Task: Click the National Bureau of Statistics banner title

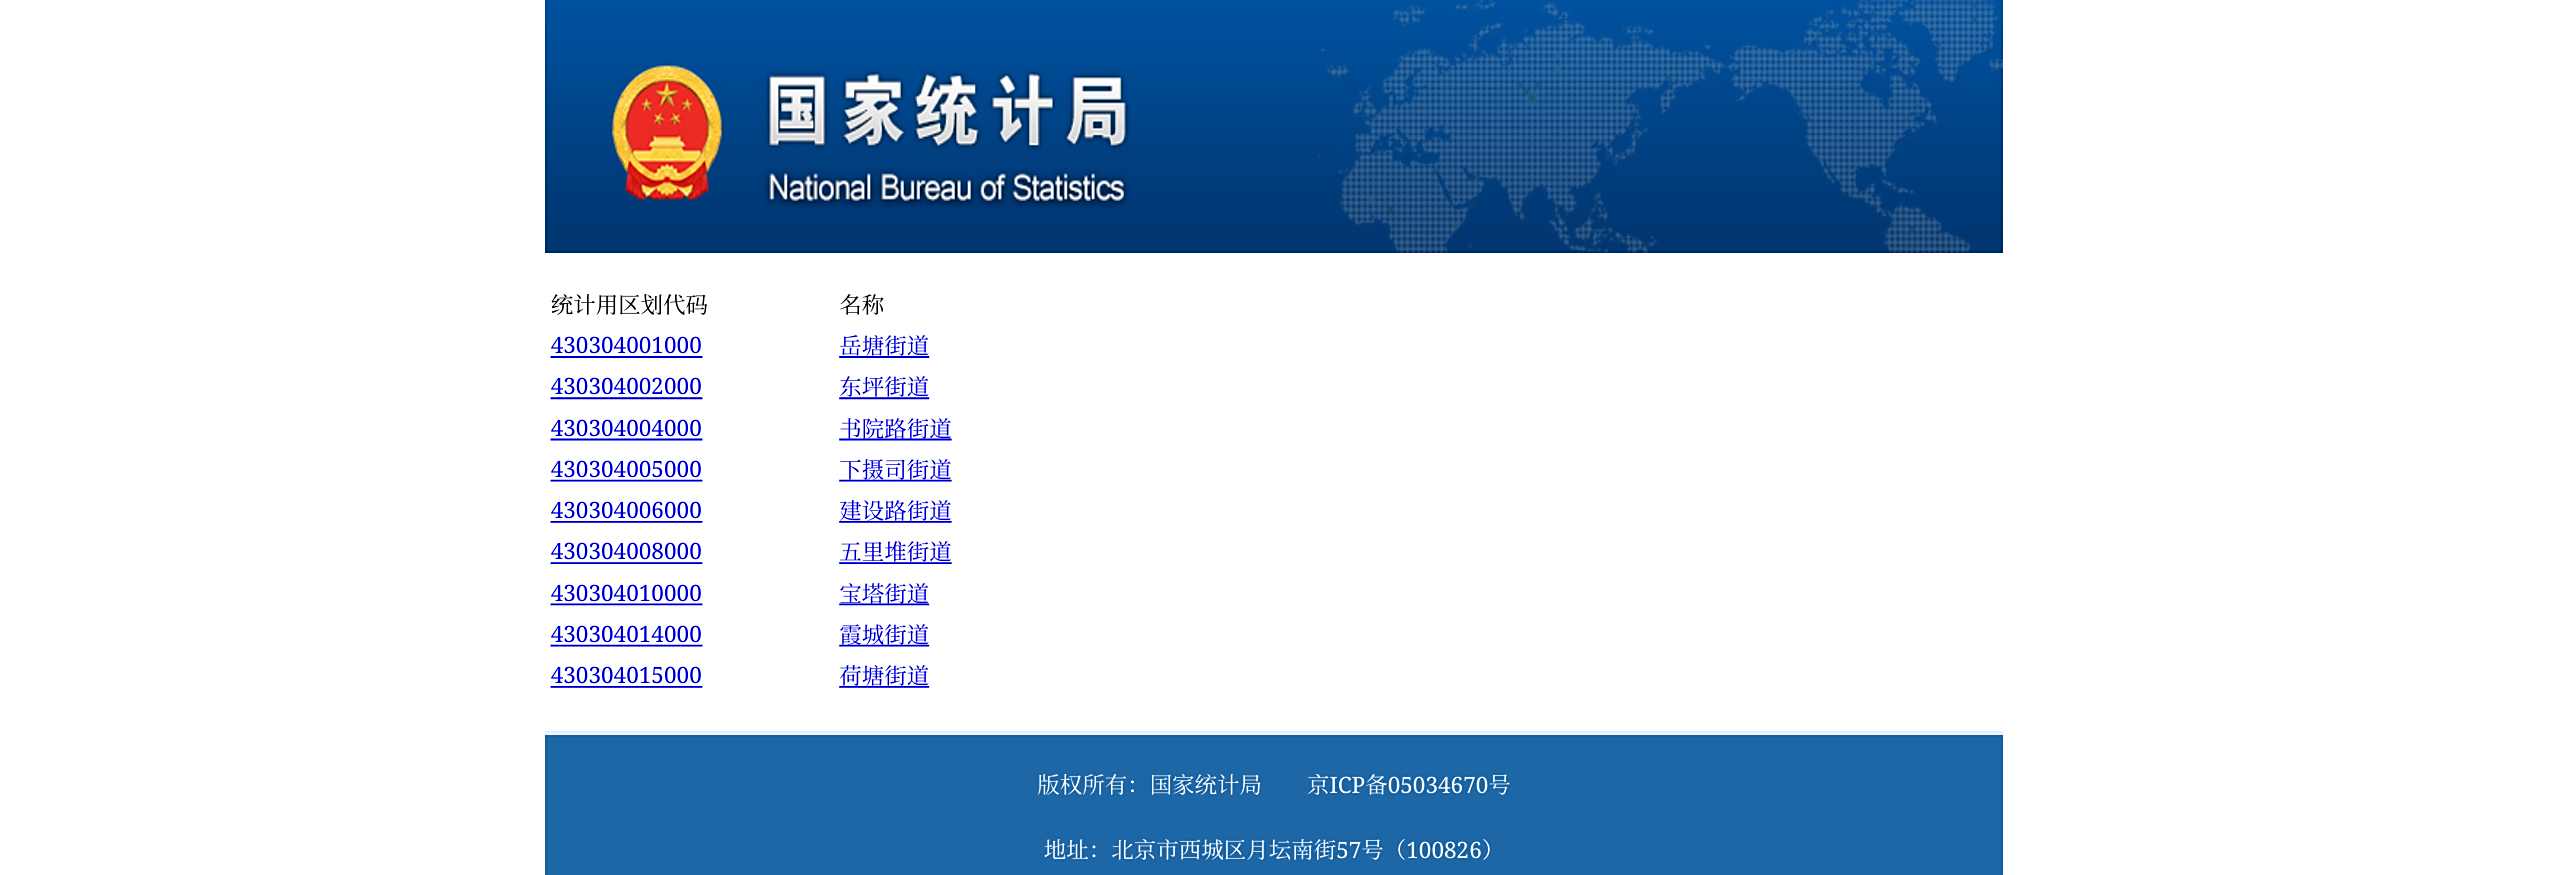Action: click(x=946, y=138)
